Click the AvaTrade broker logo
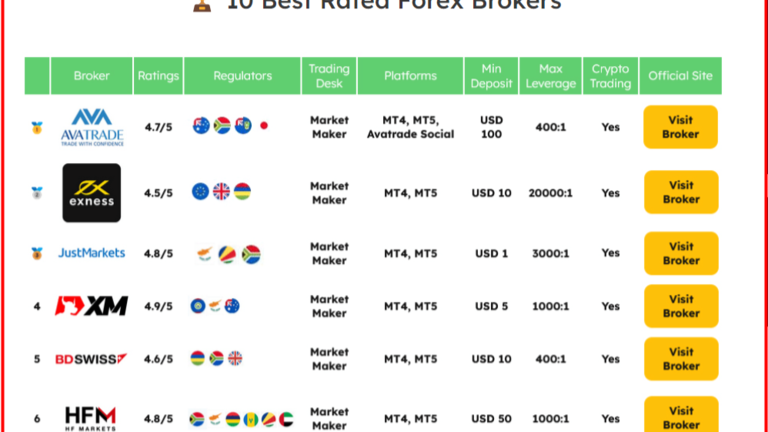 (92, 127)
